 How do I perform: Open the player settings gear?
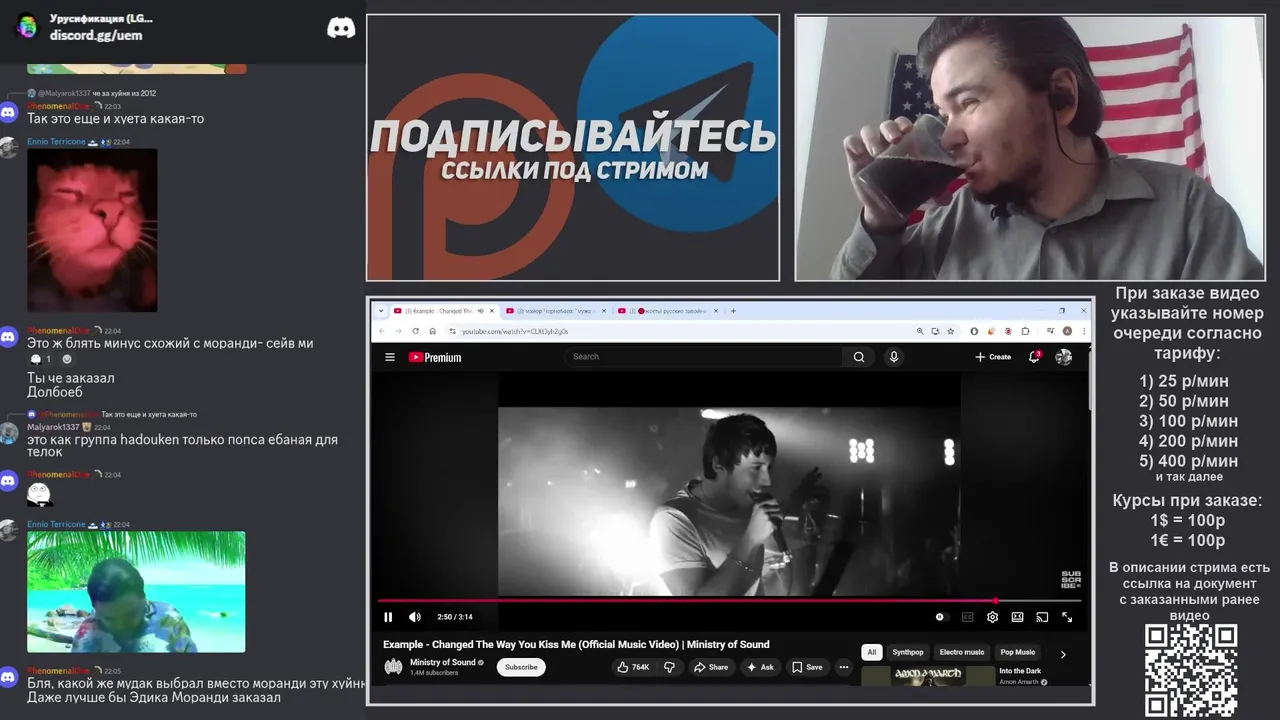992,617
